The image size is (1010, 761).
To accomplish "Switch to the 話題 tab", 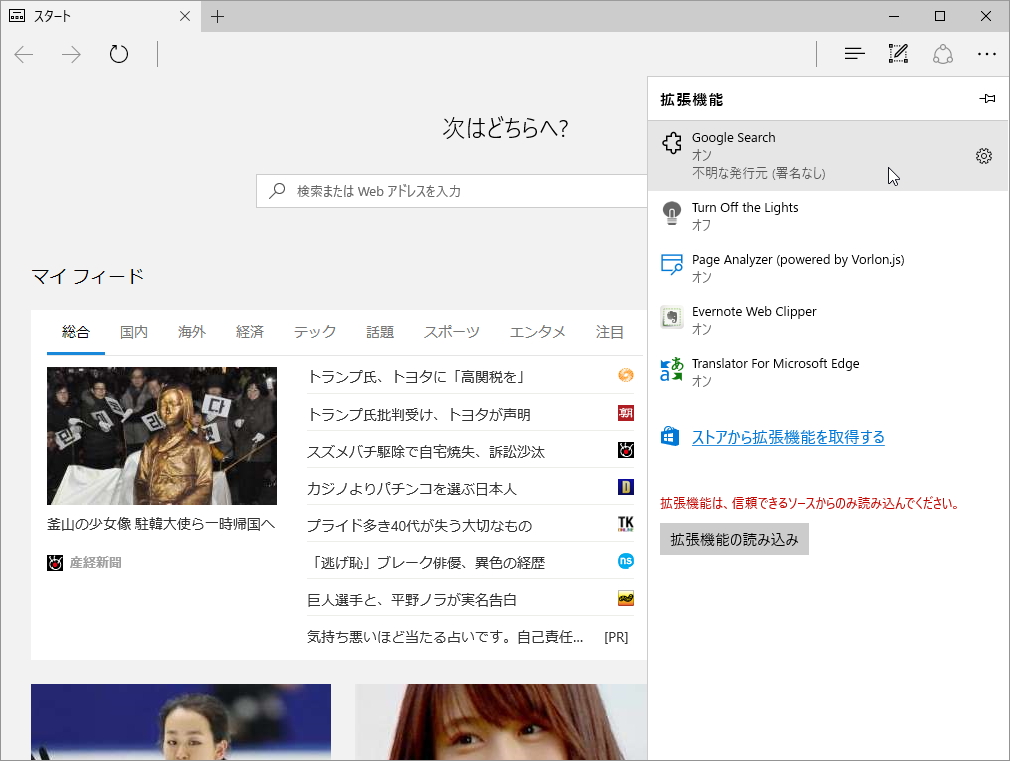I will tap(380, 332).
